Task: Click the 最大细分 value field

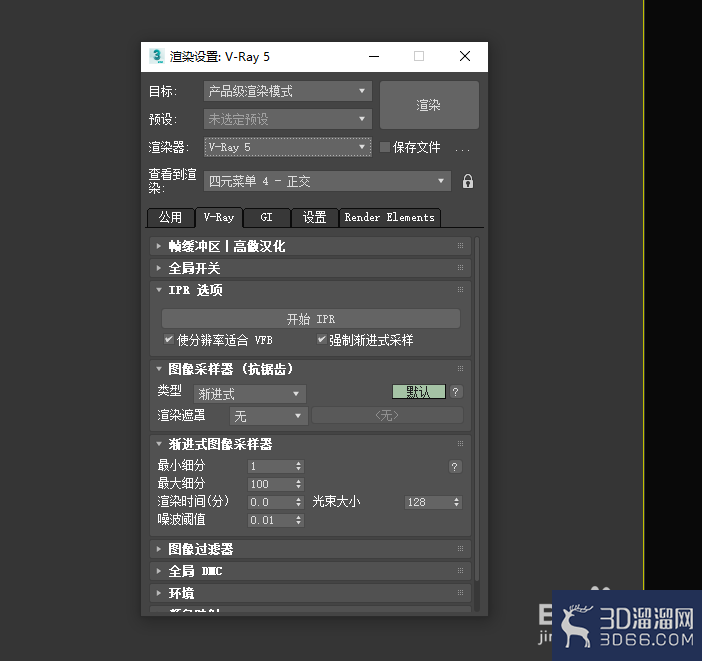Action: 271,484
